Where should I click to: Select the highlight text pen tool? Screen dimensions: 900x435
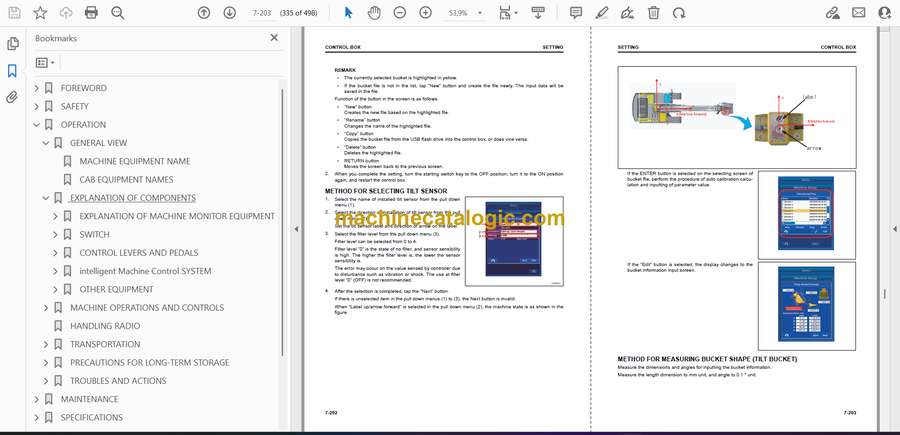coord(602,13)
